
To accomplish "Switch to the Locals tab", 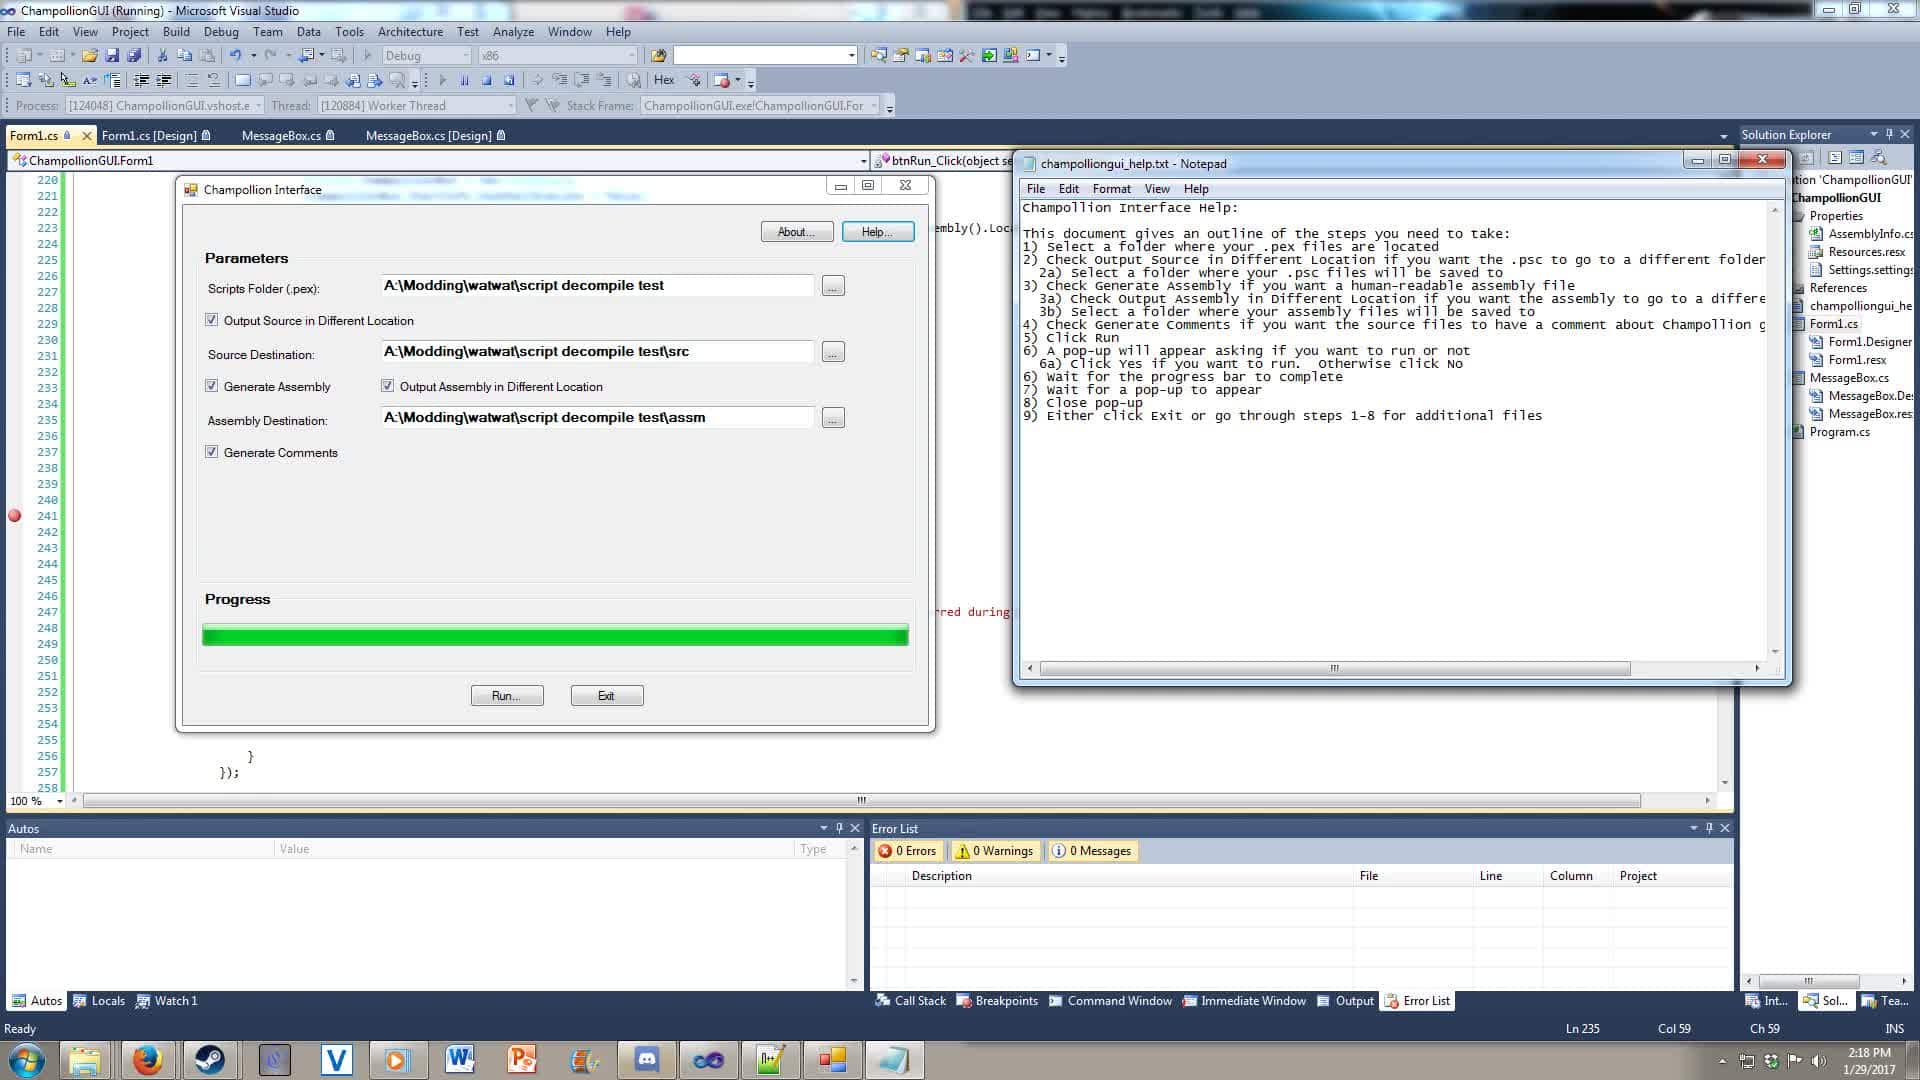I will coord(99,1001).
